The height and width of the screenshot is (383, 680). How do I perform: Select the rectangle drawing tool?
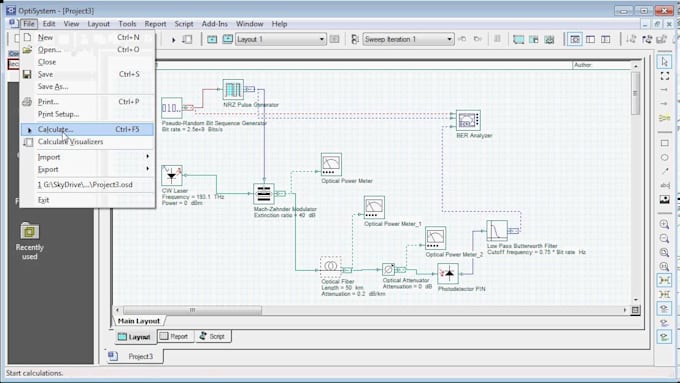coord(664,143)
